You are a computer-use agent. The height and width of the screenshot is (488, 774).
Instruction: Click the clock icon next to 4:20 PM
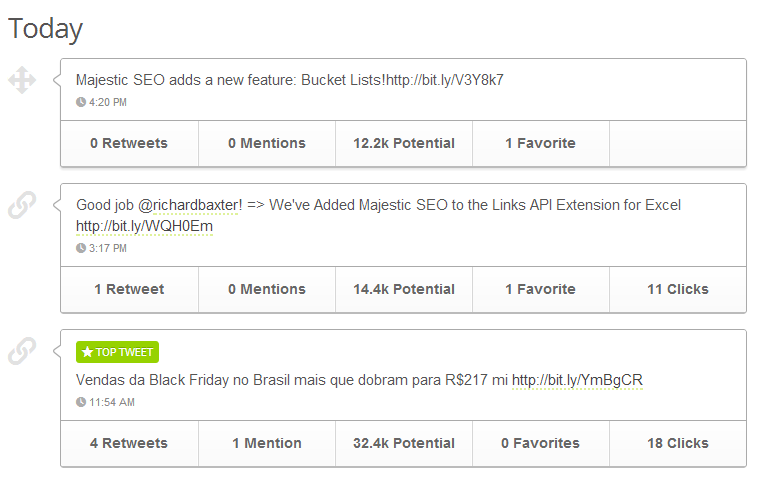81,102
